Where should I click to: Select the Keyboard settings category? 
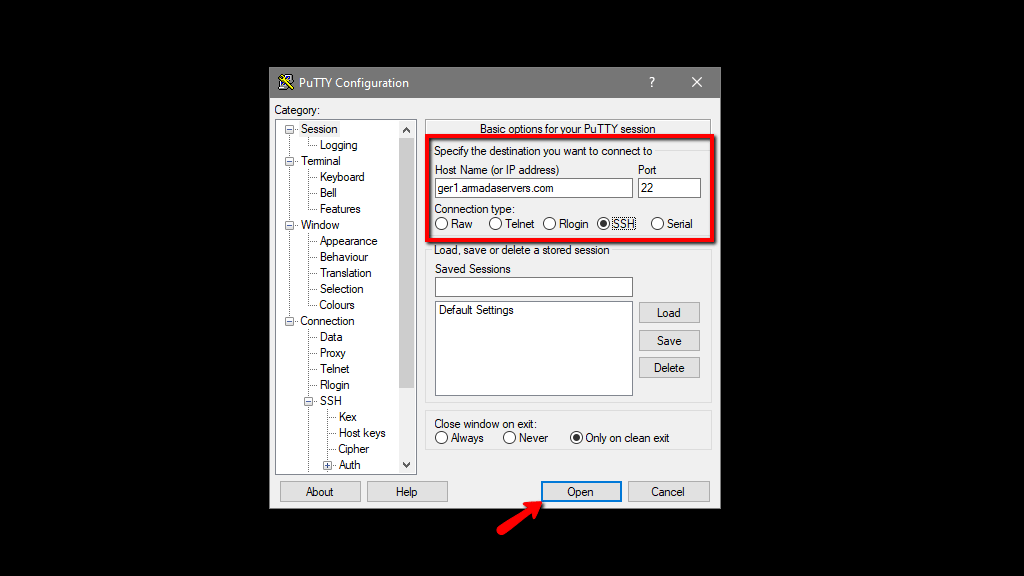[x=341, y=176]
